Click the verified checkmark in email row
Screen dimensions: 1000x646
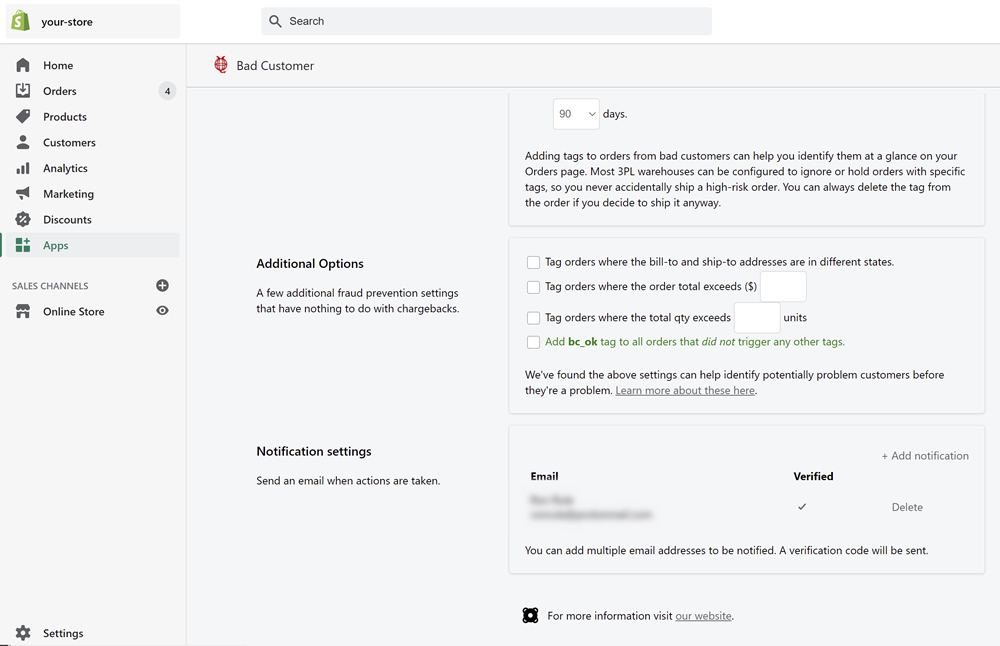pos(802,506)
